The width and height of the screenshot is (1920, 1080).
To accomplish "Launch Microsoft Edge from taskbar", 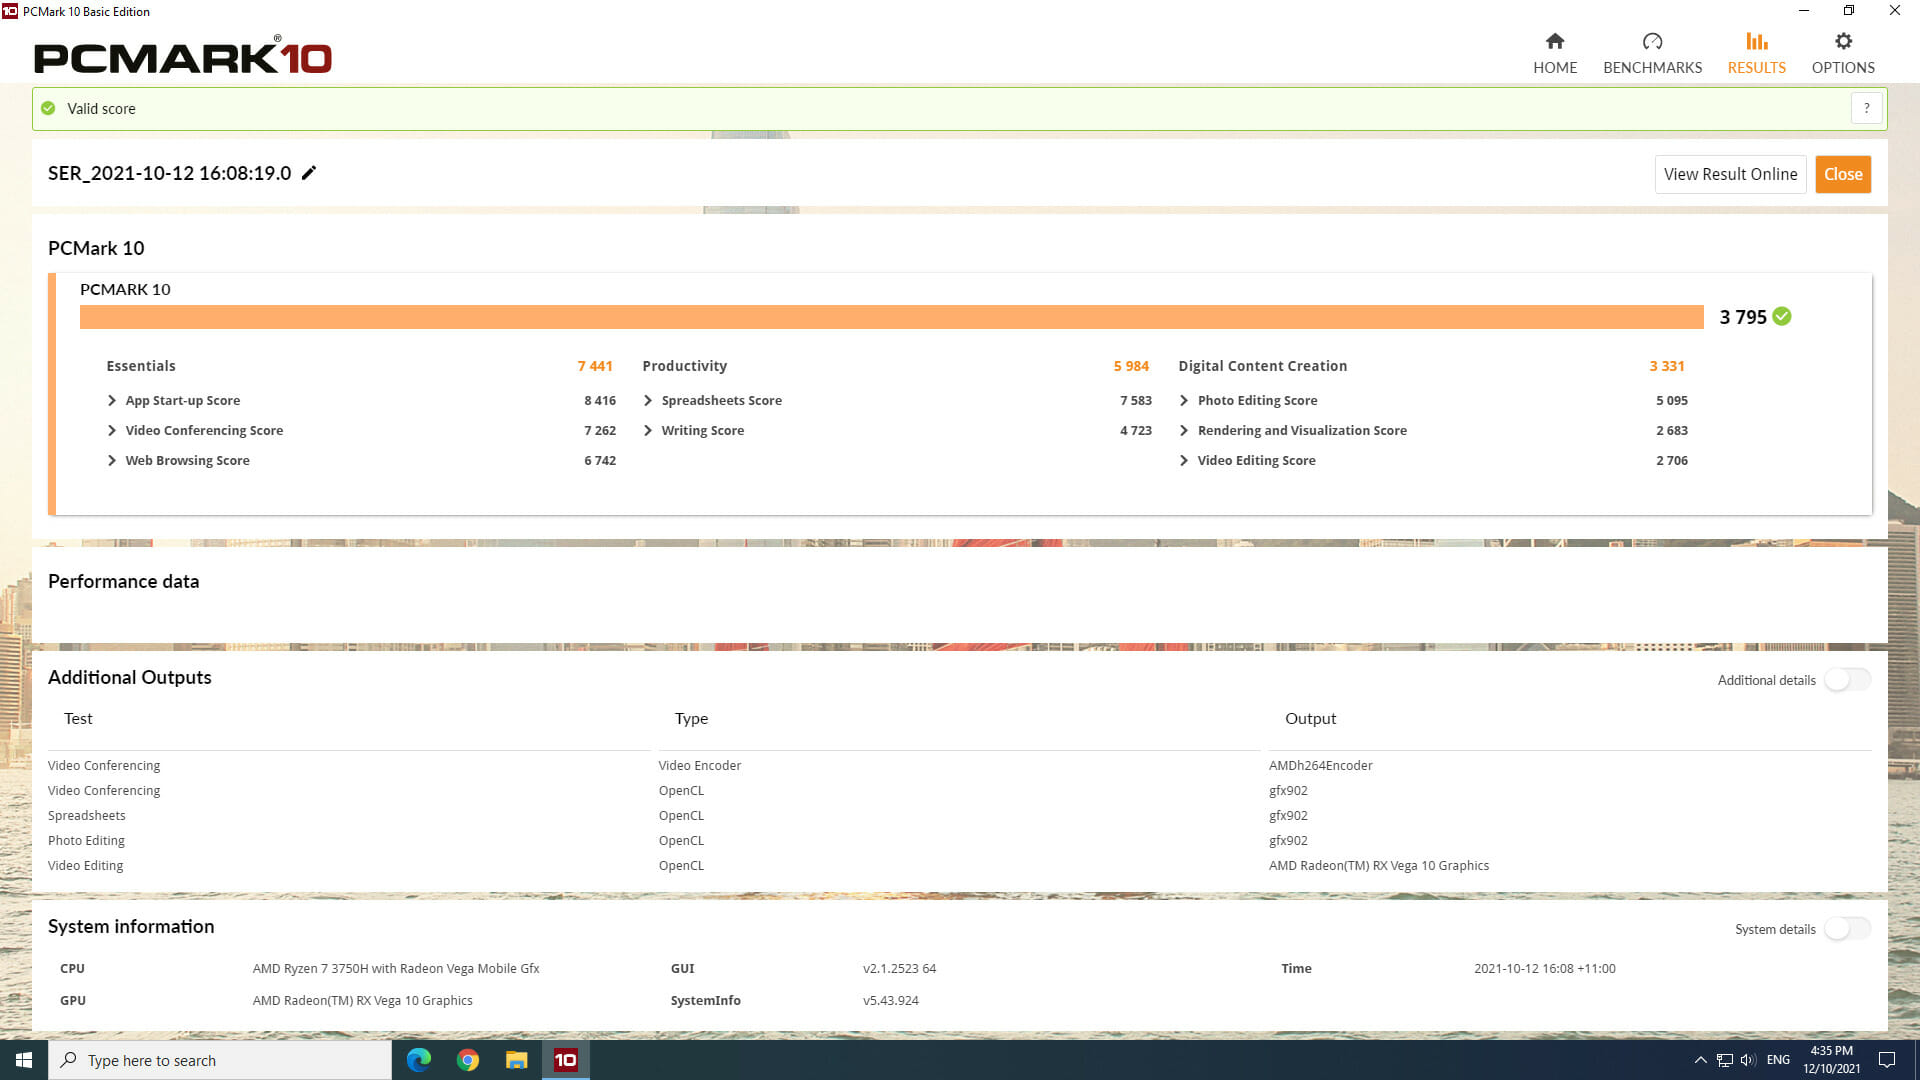I will (x=419, y=1060).
